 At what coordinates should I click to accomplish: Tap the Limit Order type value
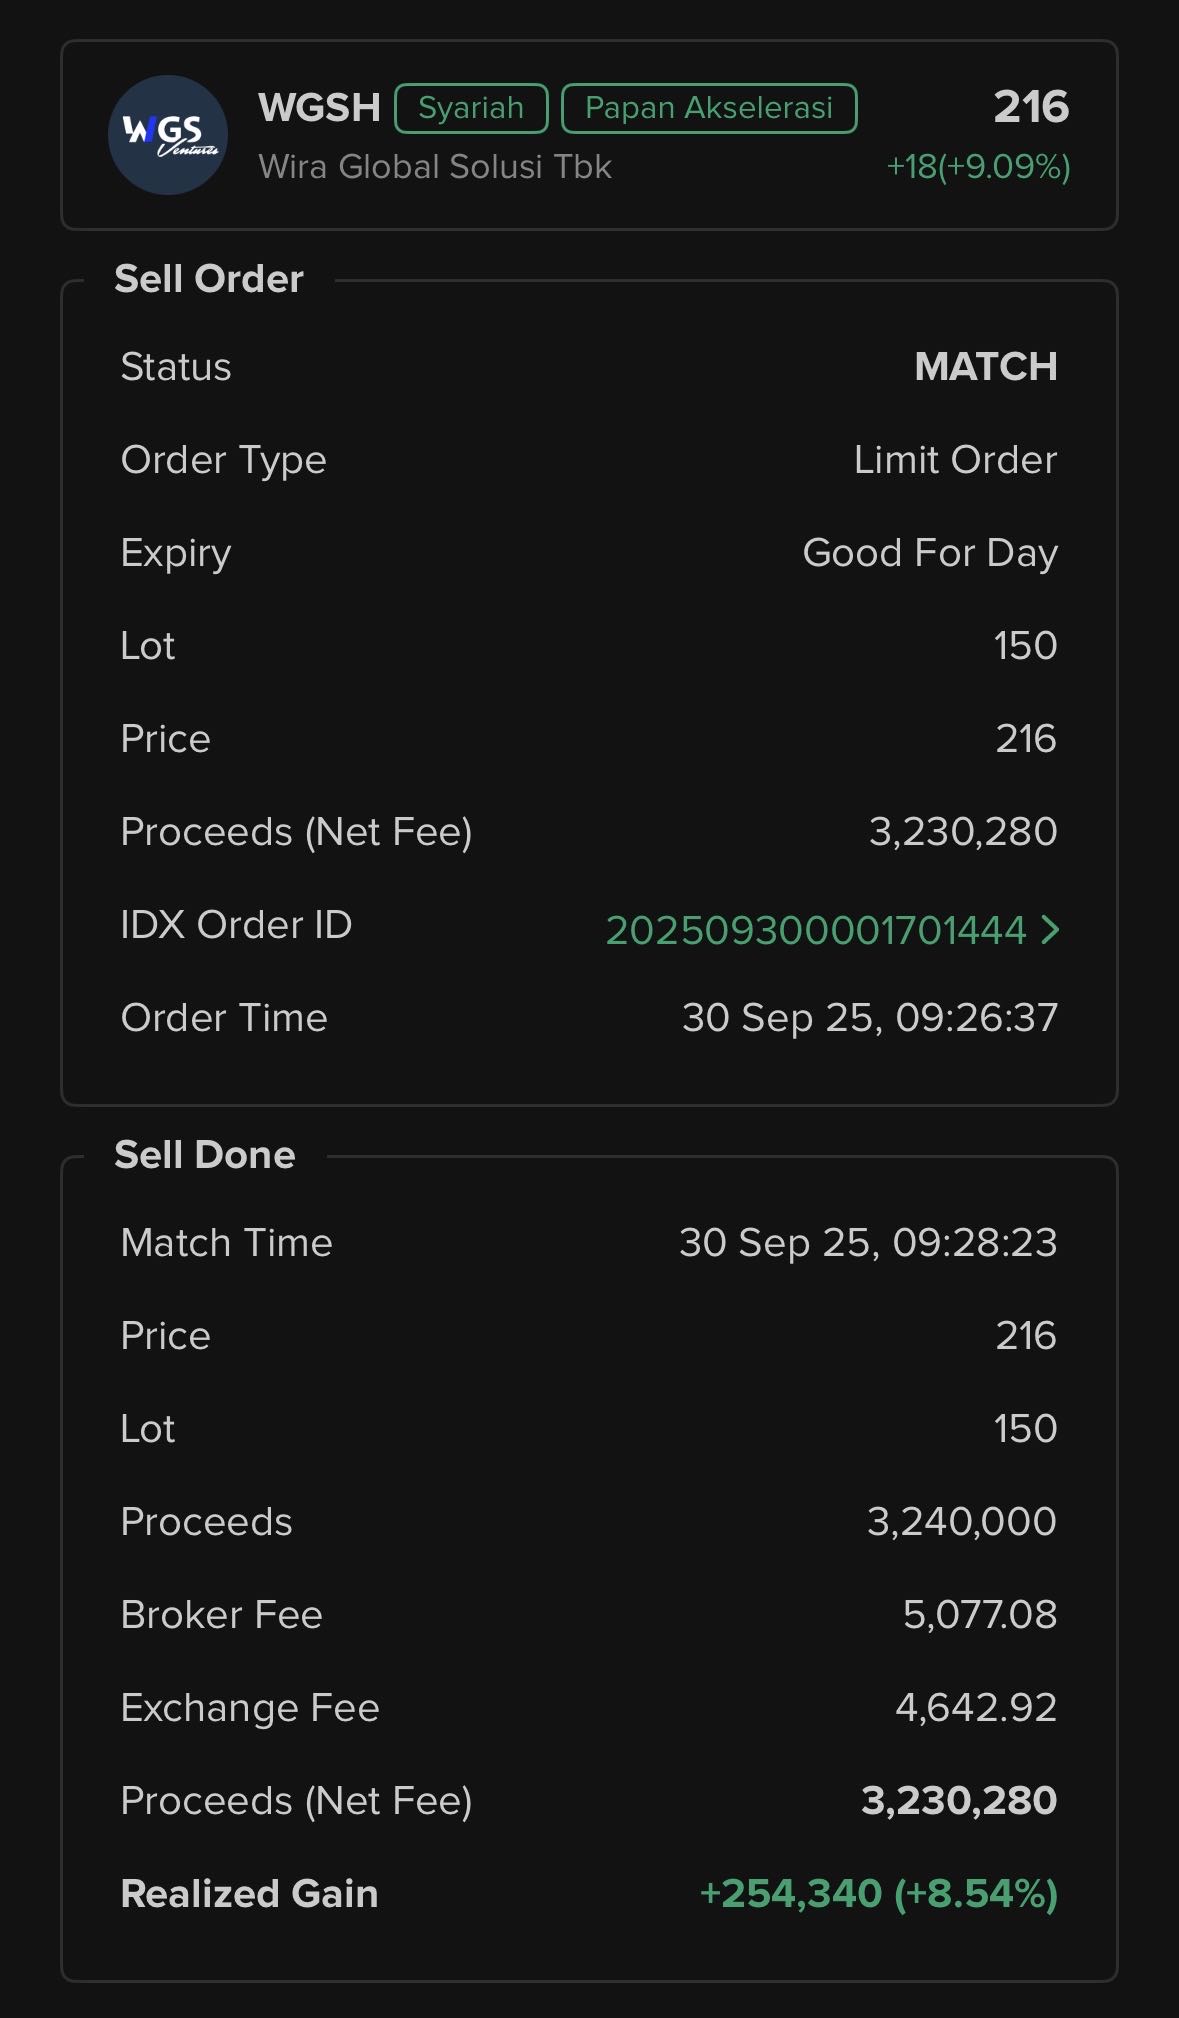pos(955,460)
